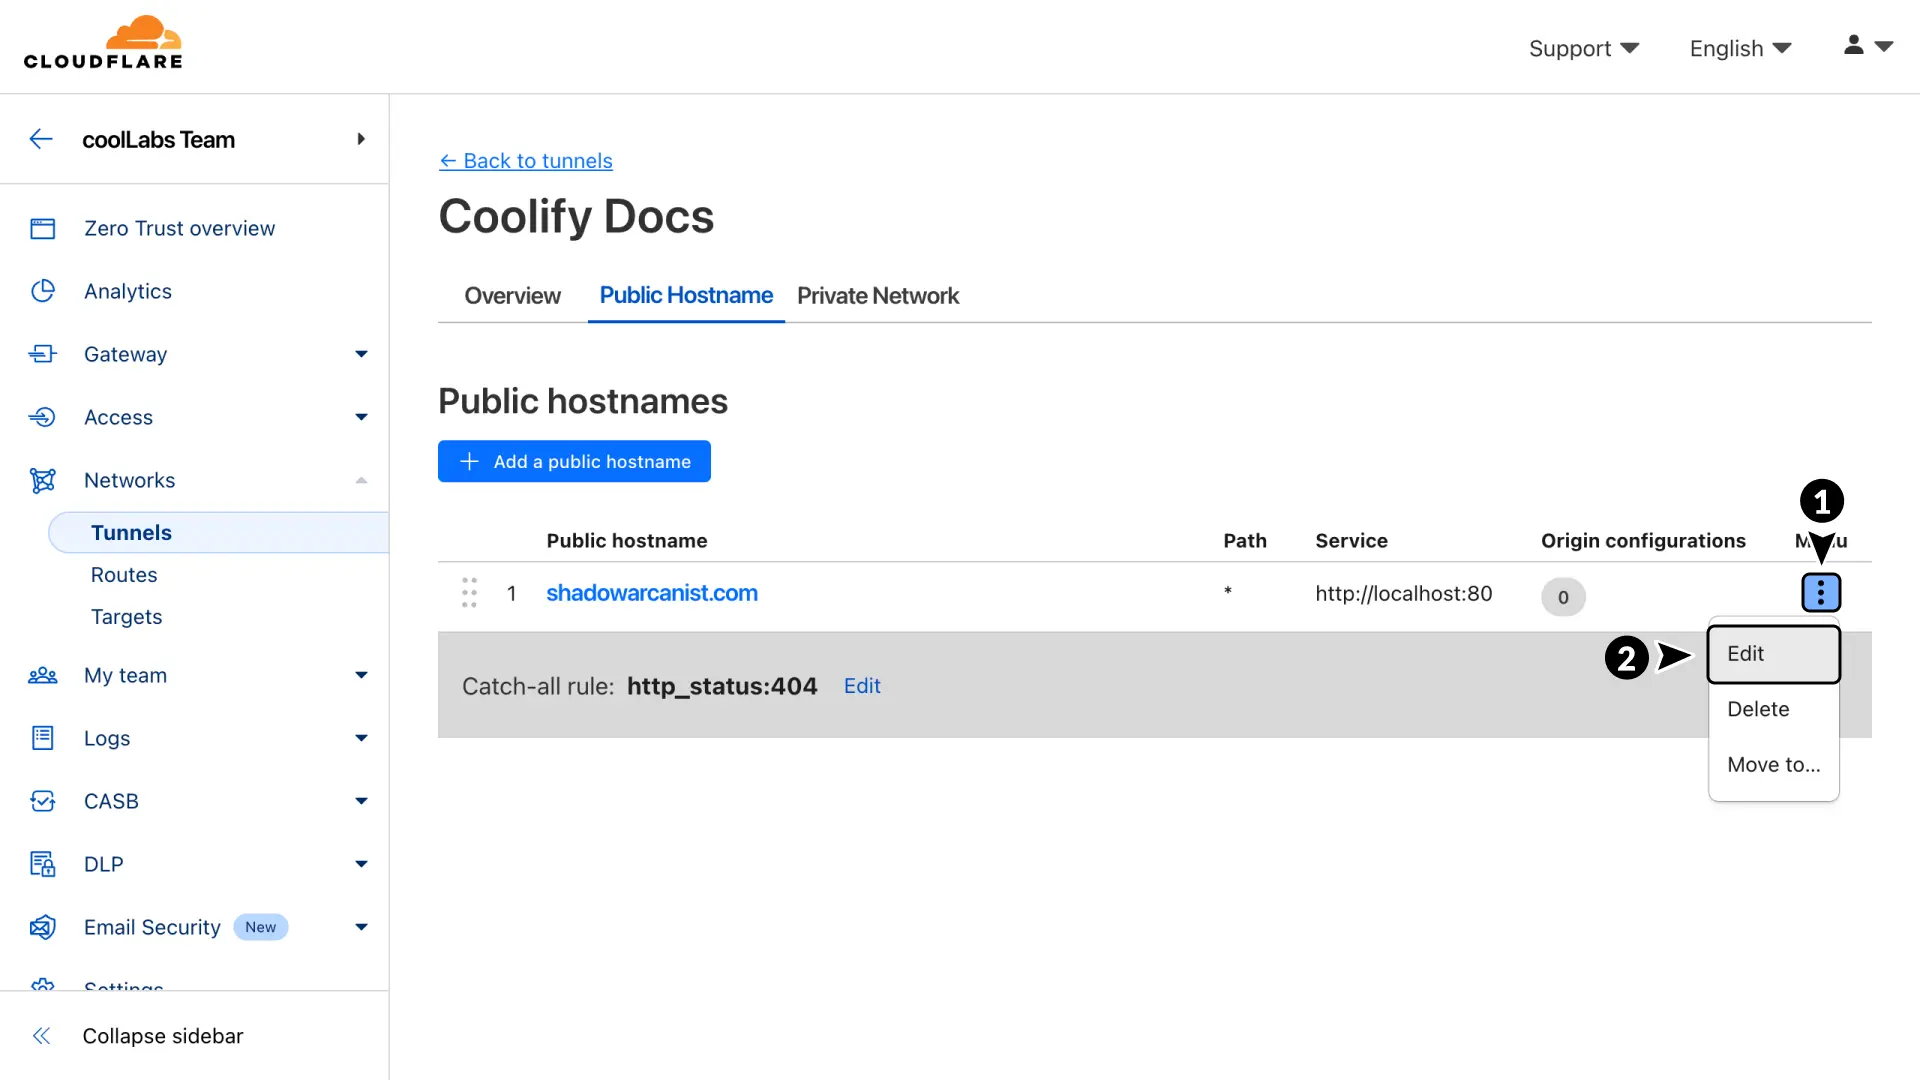This screenshot has height=1080, width=1920.
Task: Switch to the Private Network tab
Action: pyautogui.click(x=877, y=296)
